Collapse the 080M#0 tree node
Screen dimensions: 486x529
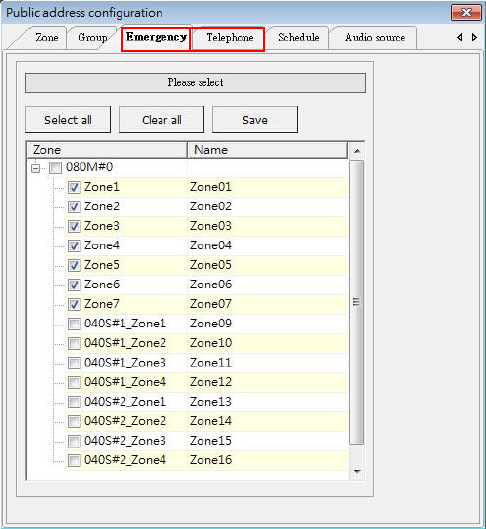coord(35,168)
